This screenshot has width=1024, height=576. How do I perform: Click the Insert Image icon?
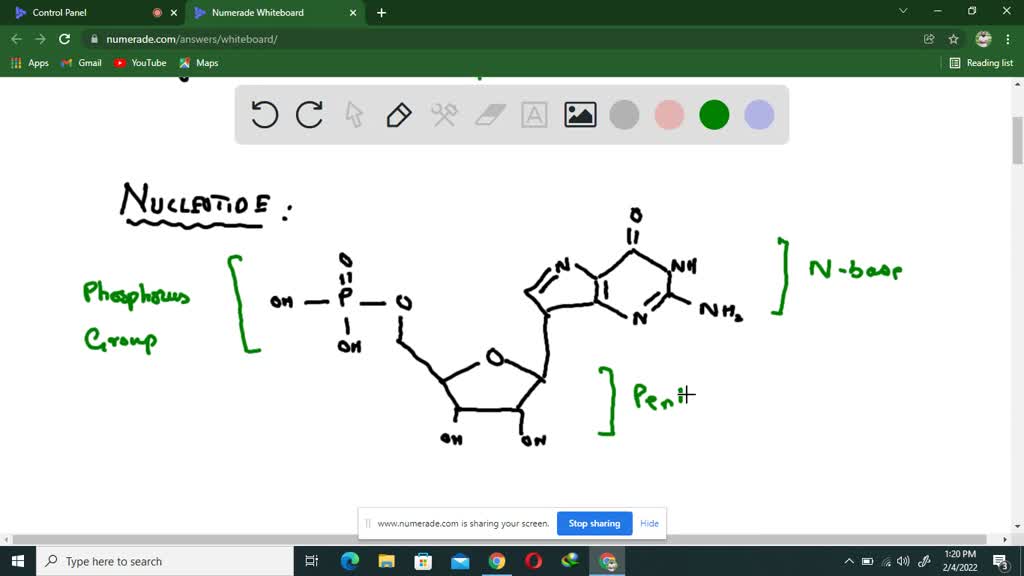click(x=579, y=115)
